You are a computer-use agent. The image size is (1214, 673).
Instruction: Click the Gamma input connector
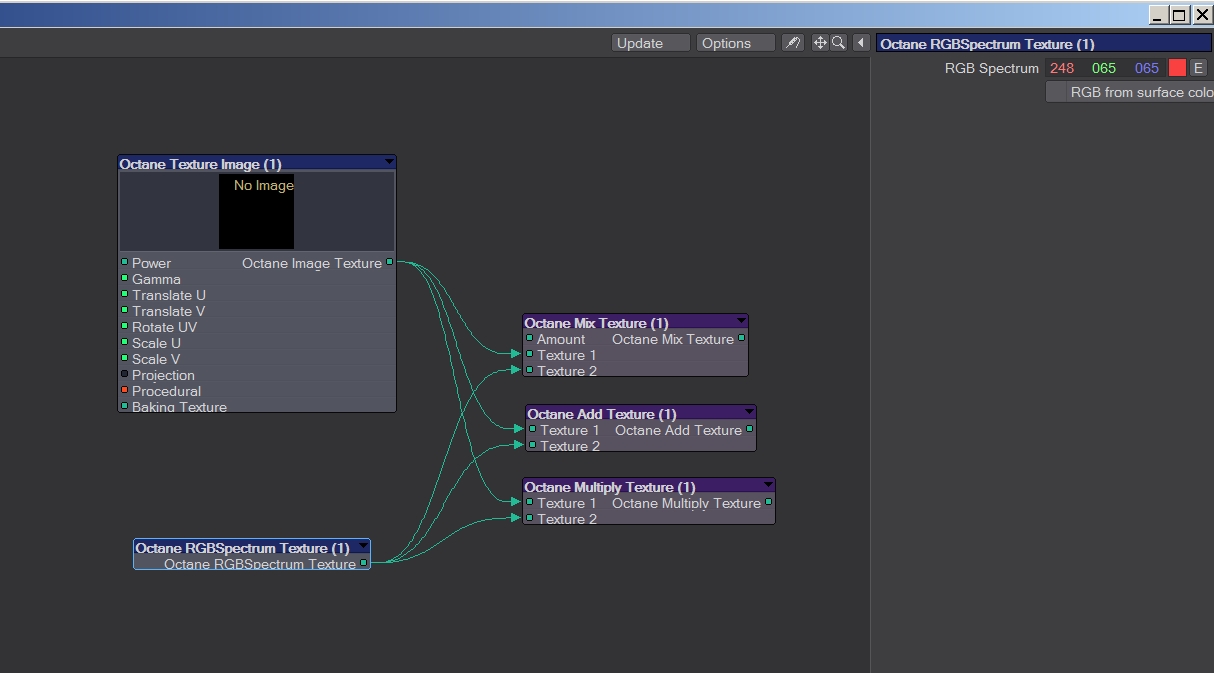click(124, 278)
